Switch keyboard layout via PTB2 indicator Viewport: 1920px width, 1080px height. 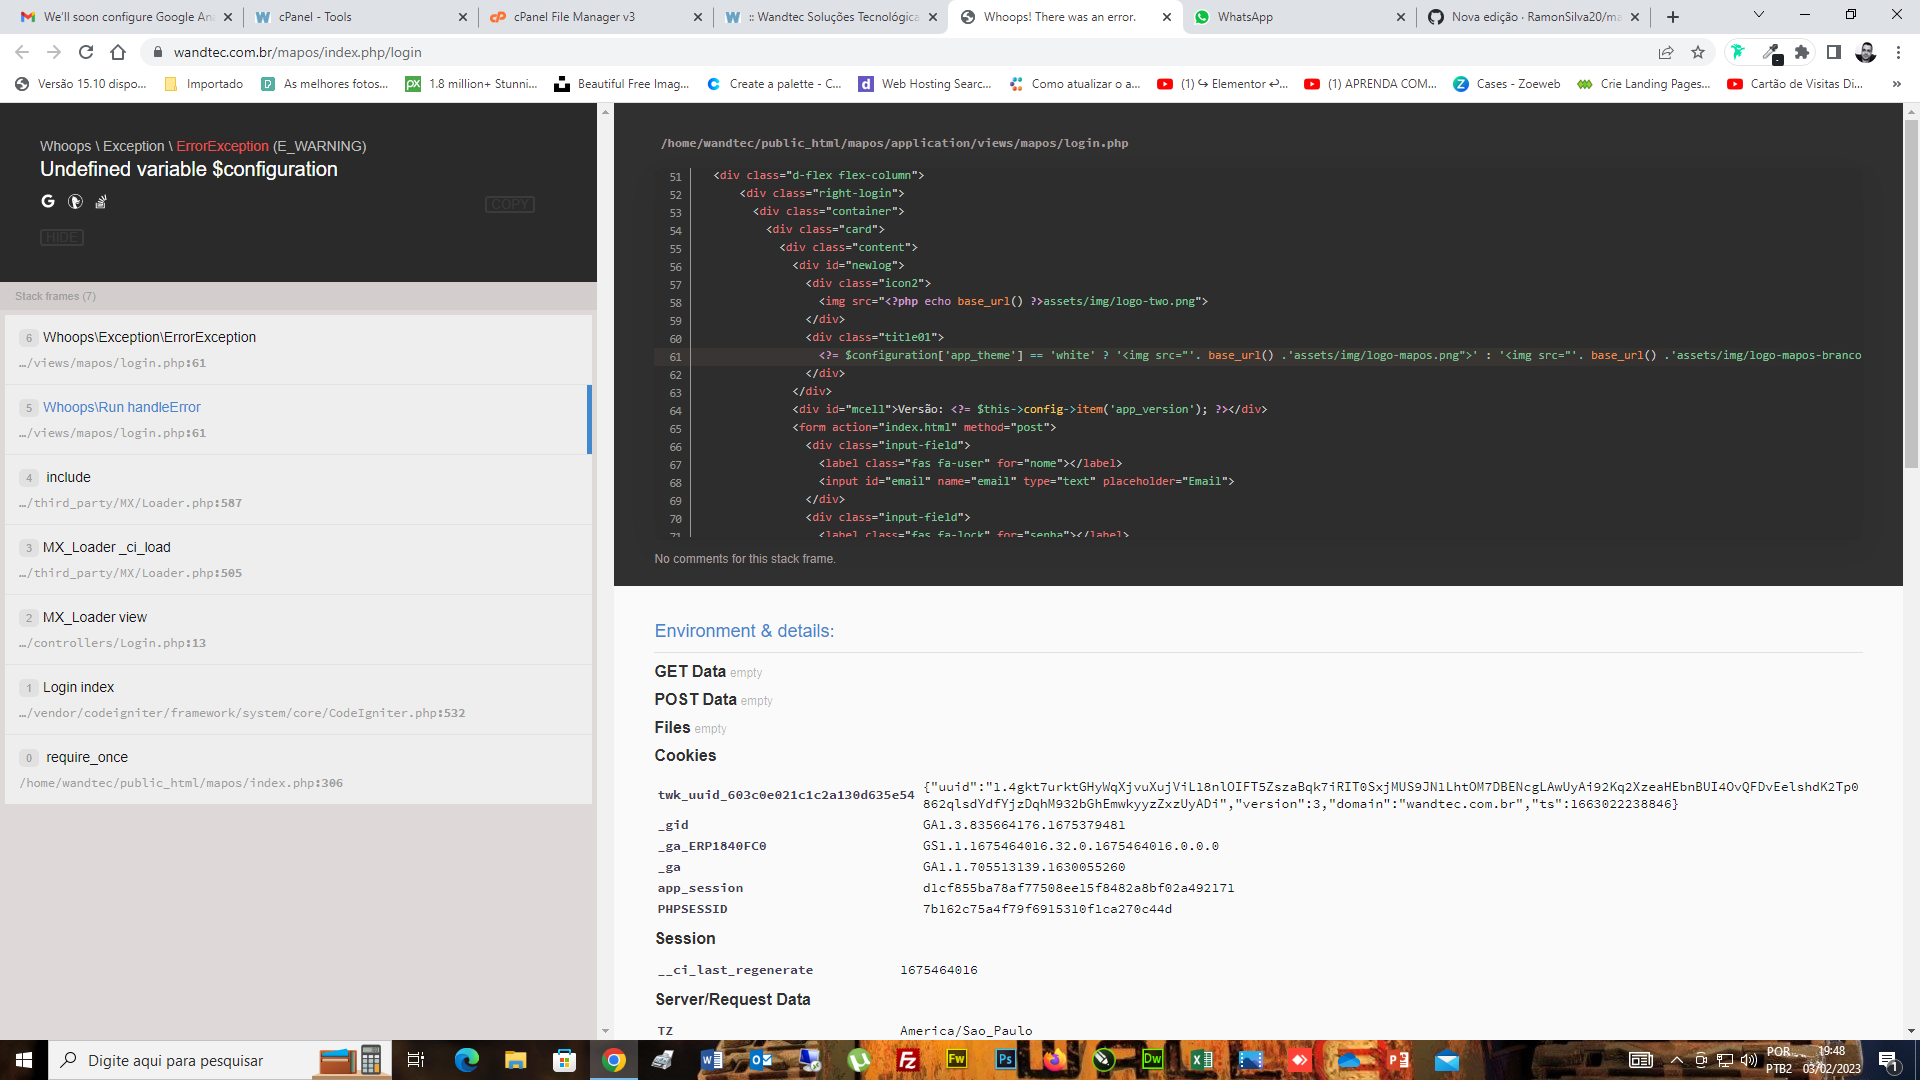1779,1060
